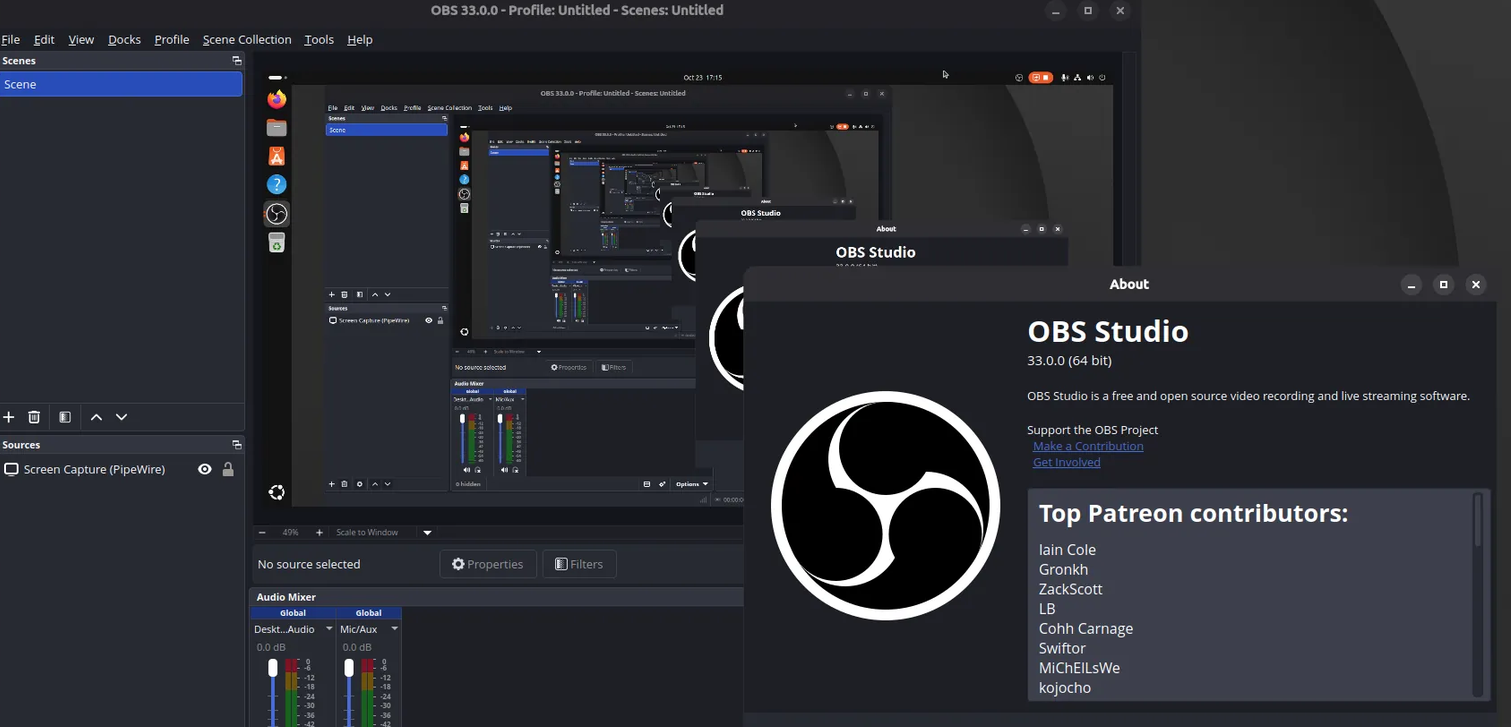Image resolution: width=1511 pixels, height=727 pixels.
Task: Click contributor name ZackScott
Action: 1070,589
